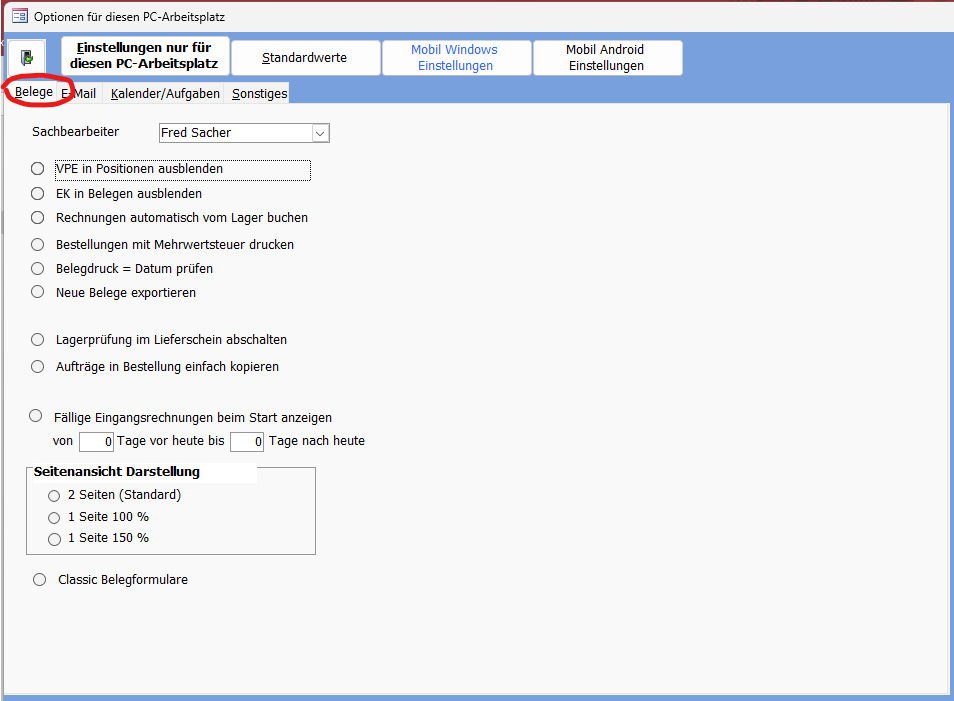Open the Sachbearbeiter dropdown arrow

[320, 133]
